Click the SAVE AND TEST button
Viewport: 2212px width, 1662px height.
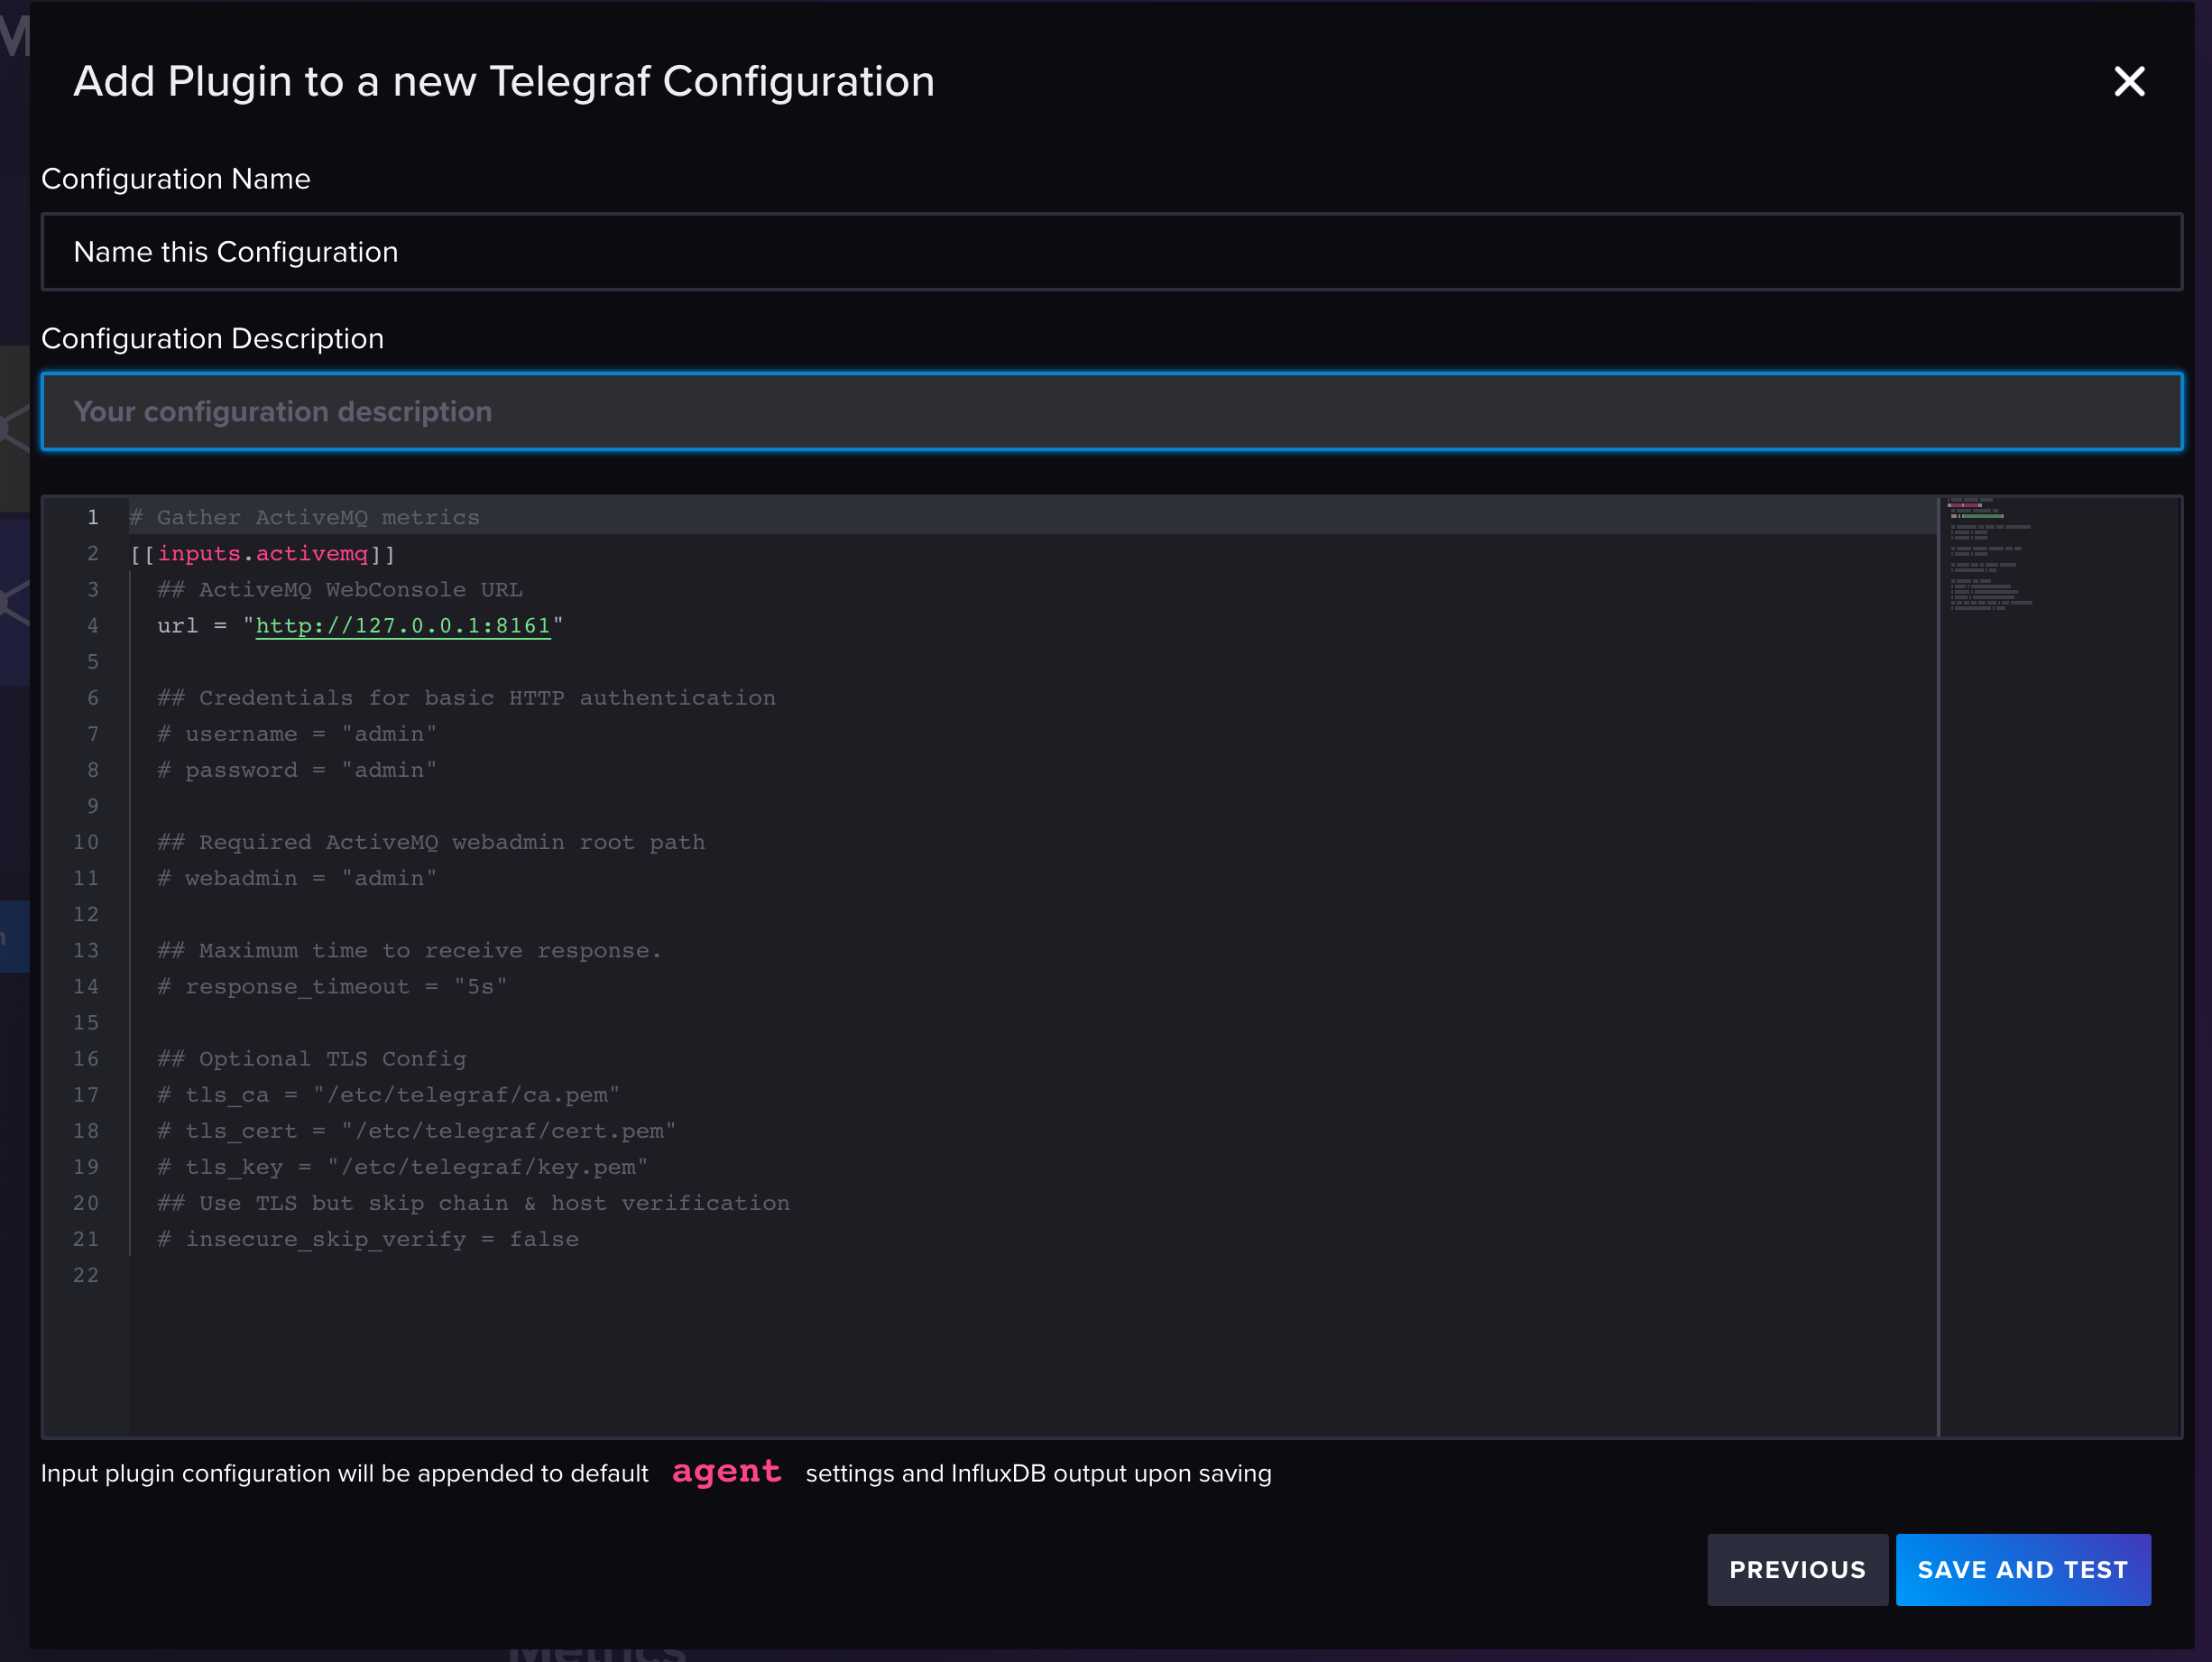(x=2023, y=1569)
